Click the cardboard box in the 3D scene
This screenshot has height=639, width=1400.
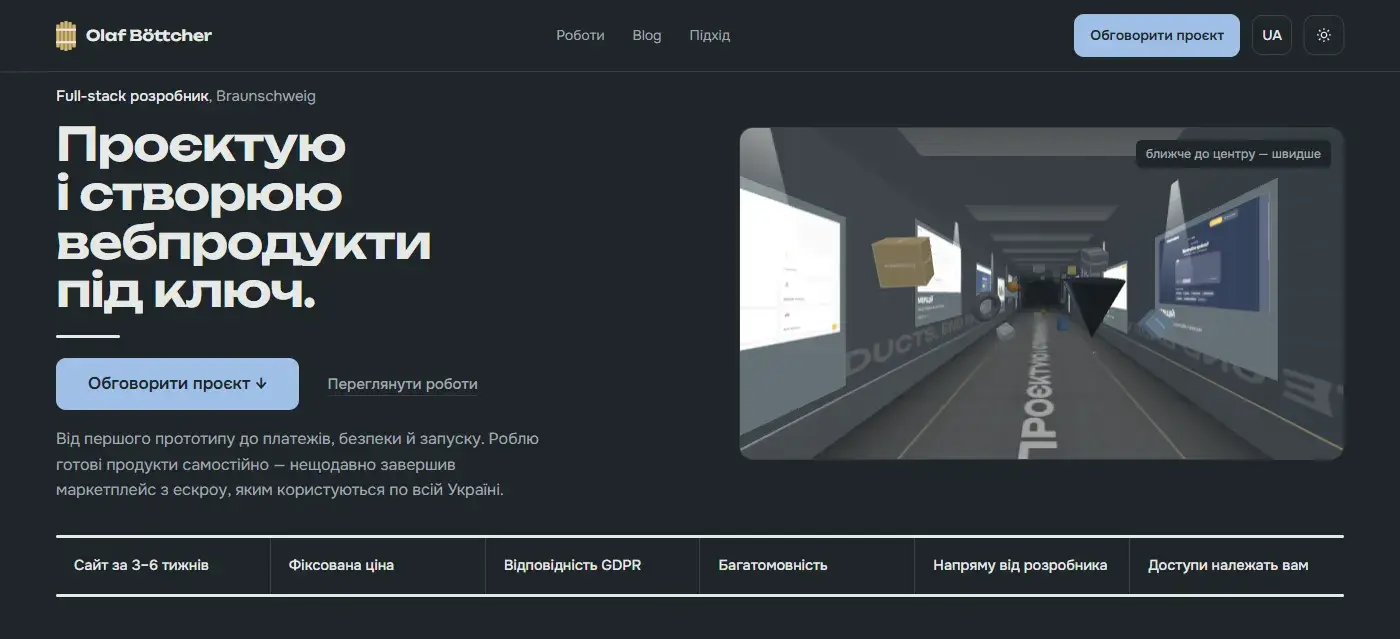[x=903, y=260]
